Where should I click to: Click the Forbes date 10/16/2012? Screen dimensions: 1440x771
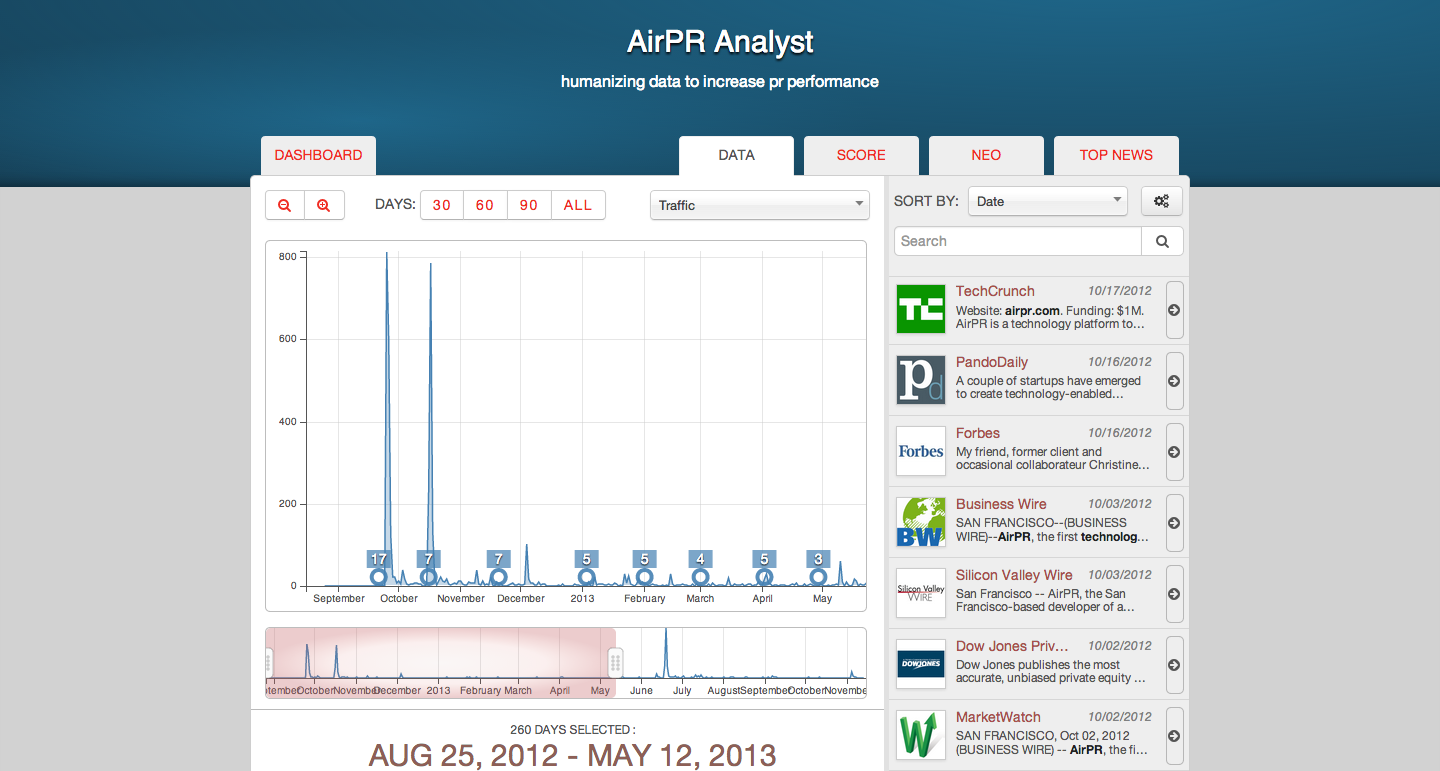point(1120,433)
